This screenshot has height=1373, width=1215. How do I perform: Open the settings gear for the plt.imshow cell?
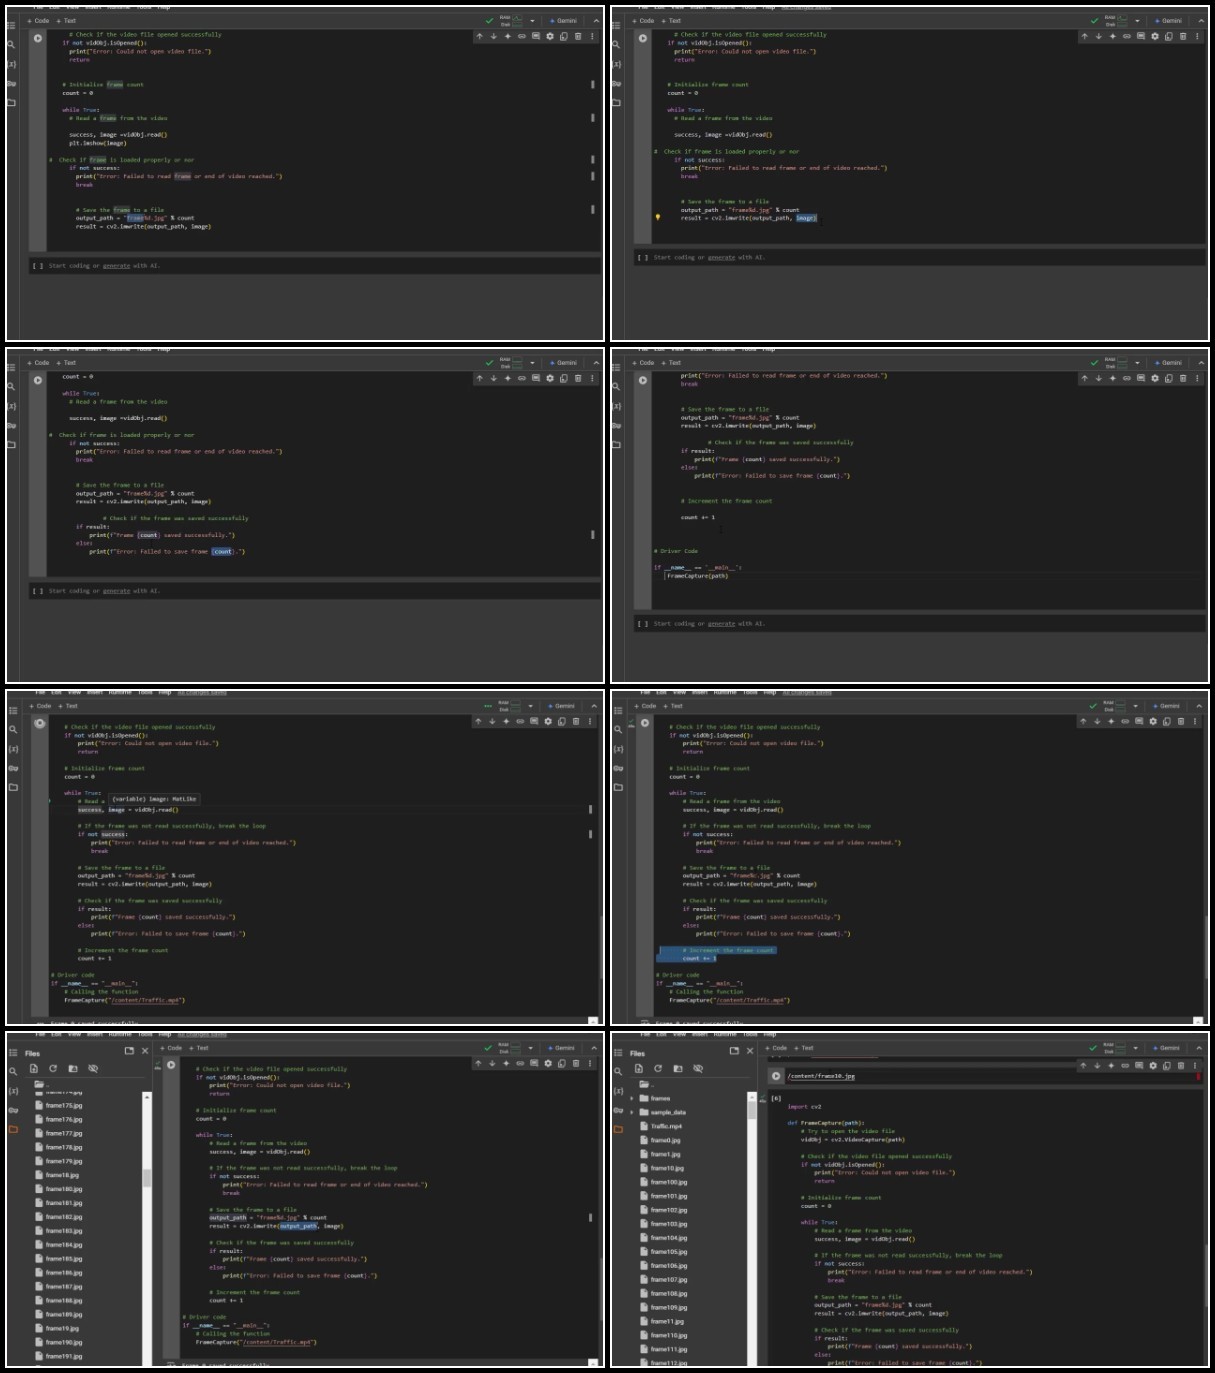[550, 36]
